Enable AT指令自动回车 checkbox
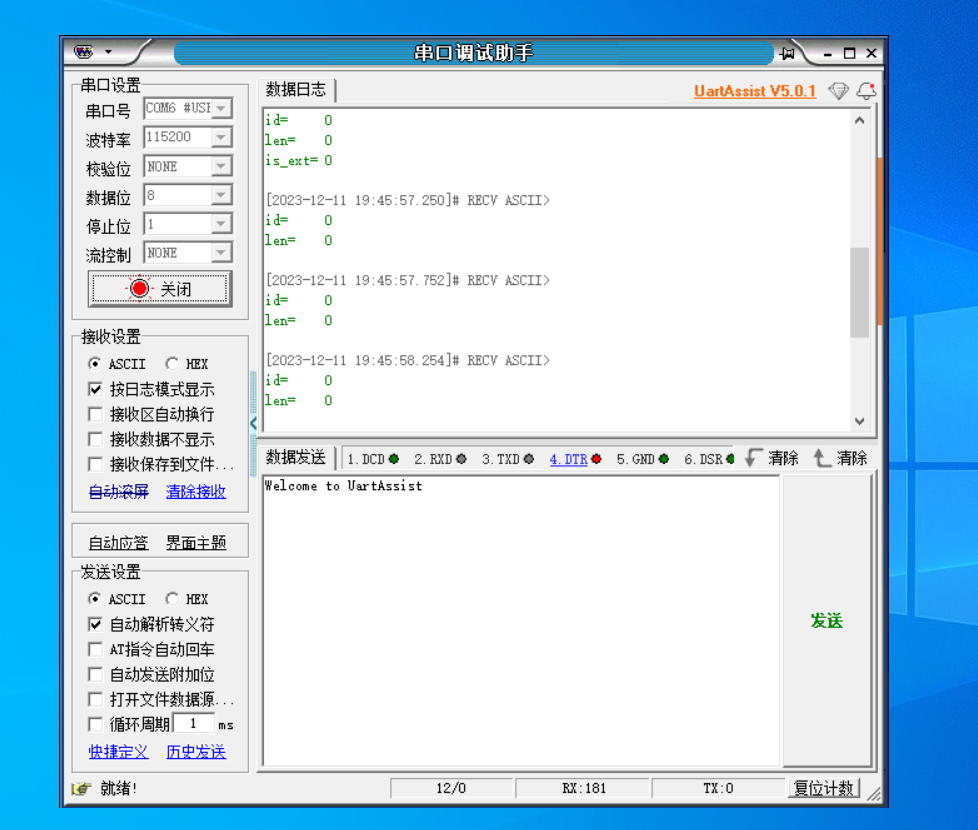 [x=95, y=650]
